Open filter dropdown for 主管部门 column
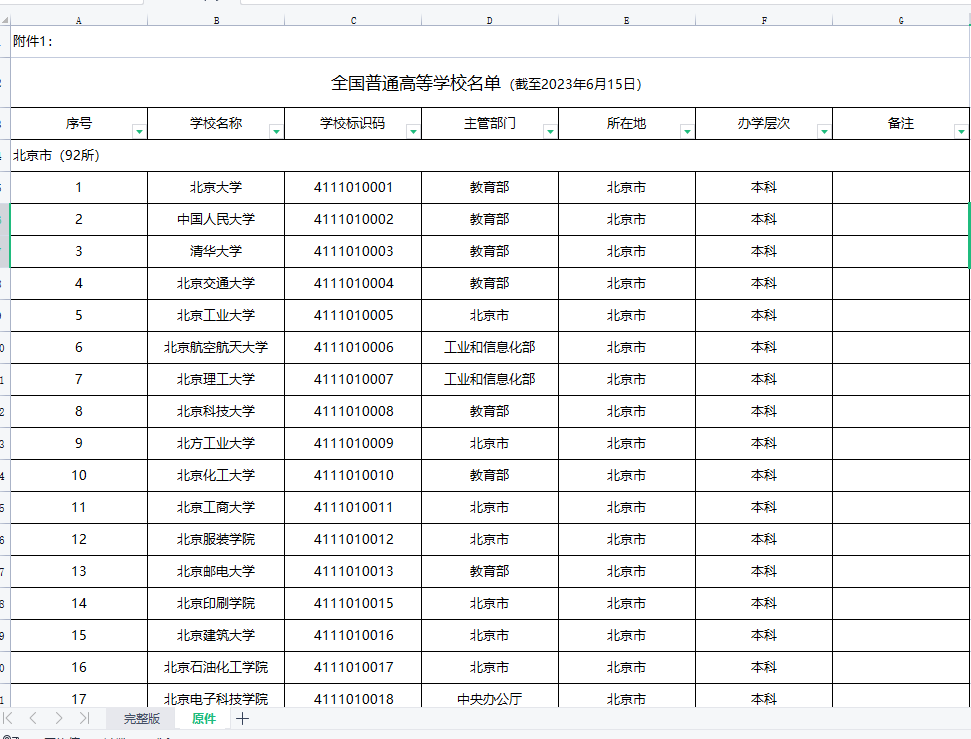The height and width of the screenshot is (739, 971). [x=550, y=131]
